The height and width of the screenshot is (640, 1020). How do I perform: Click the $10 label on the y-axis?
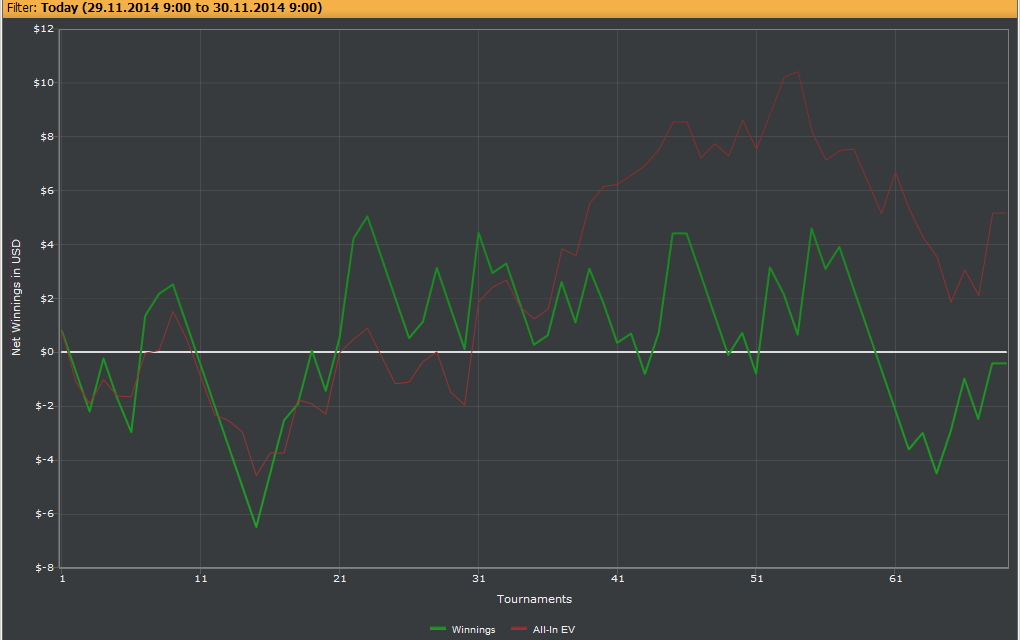43,83
